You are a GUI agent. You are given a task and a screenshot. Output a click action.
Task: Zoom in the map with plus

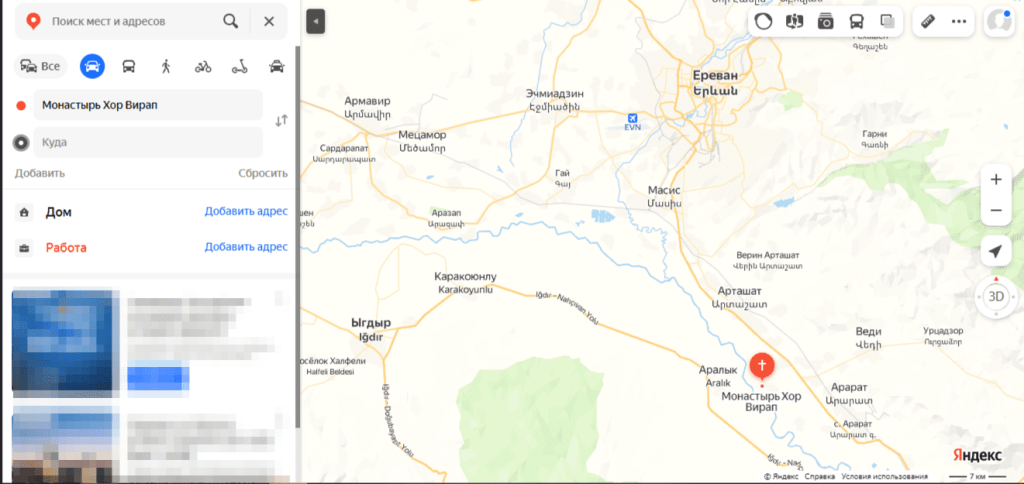coord(996,180)
